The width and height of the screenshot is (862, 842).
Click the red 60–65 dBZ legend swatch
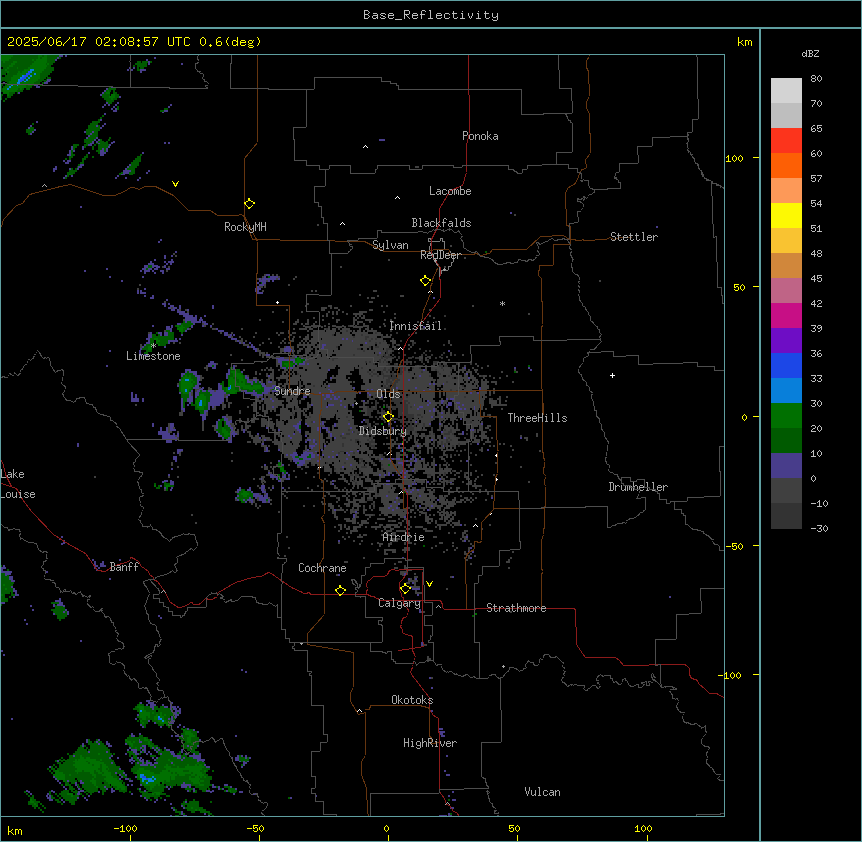point(786,141)
